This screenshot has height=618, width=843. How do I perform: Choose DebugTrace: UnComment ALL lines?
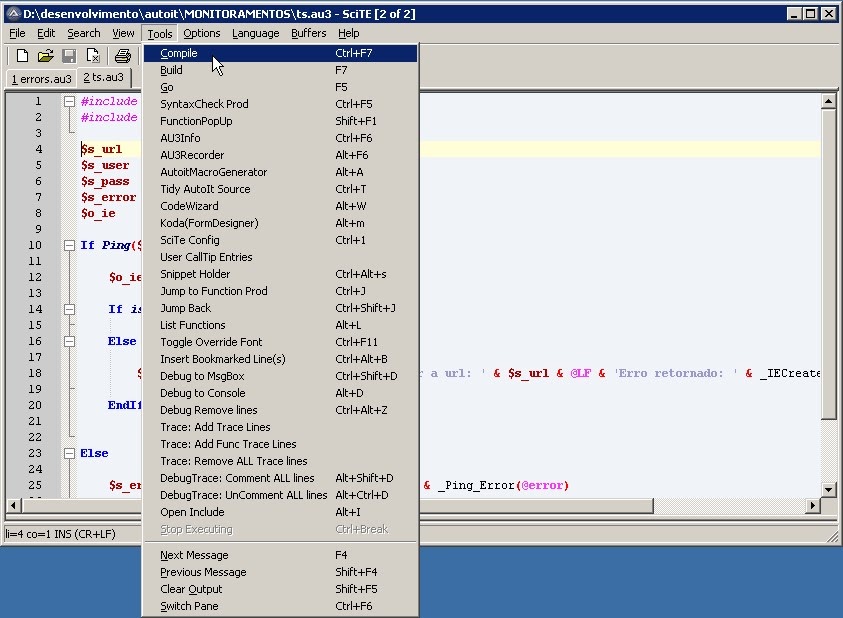click(x=280, y=495)
